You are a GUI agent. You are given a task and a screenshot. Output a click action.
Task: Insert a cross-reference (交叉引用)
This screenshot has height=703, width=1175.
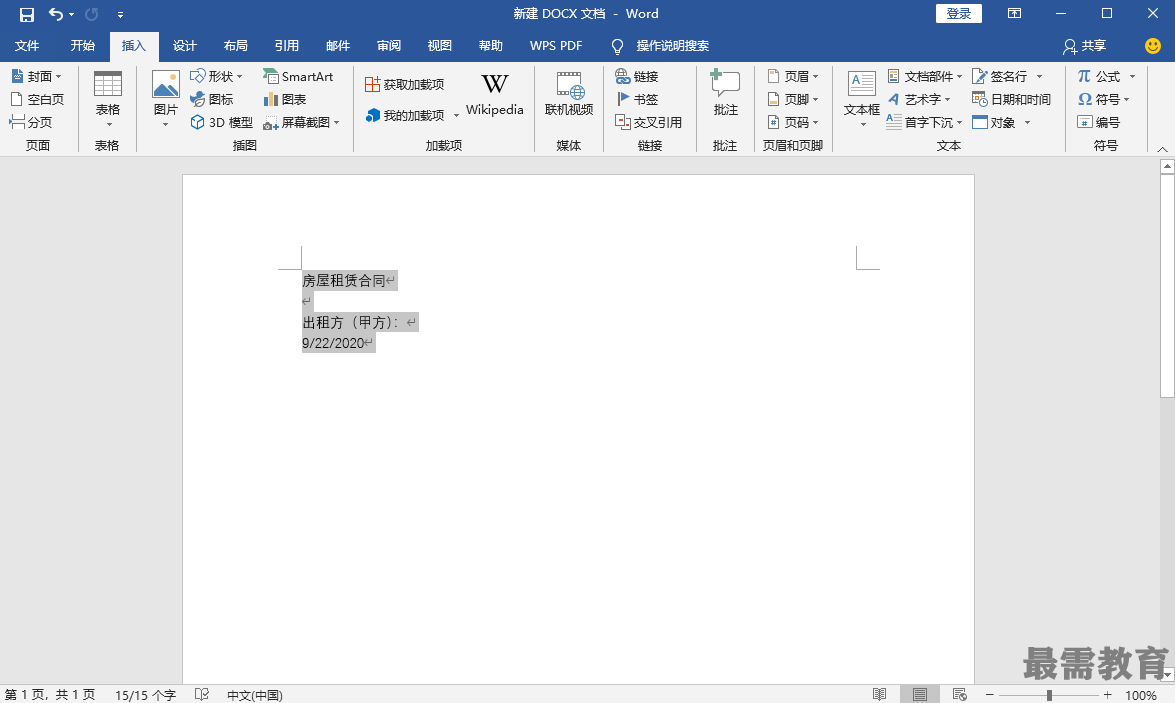(x=648, y=122)
